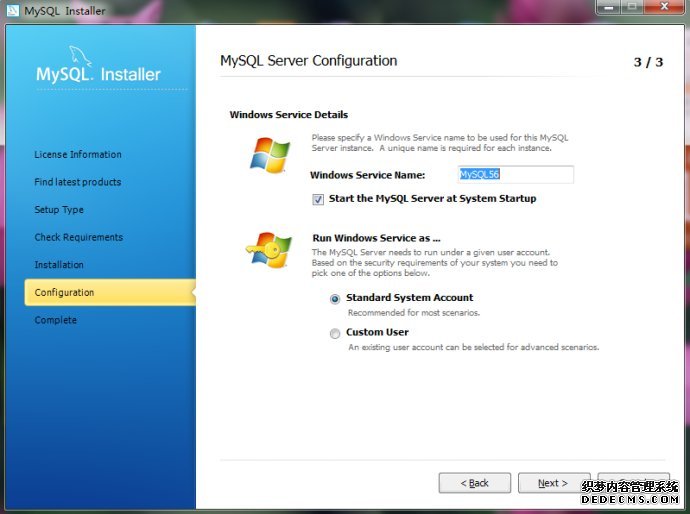690x514 pixels.
Task: Select the highlighted Configuration step
Action: [64, 292]
